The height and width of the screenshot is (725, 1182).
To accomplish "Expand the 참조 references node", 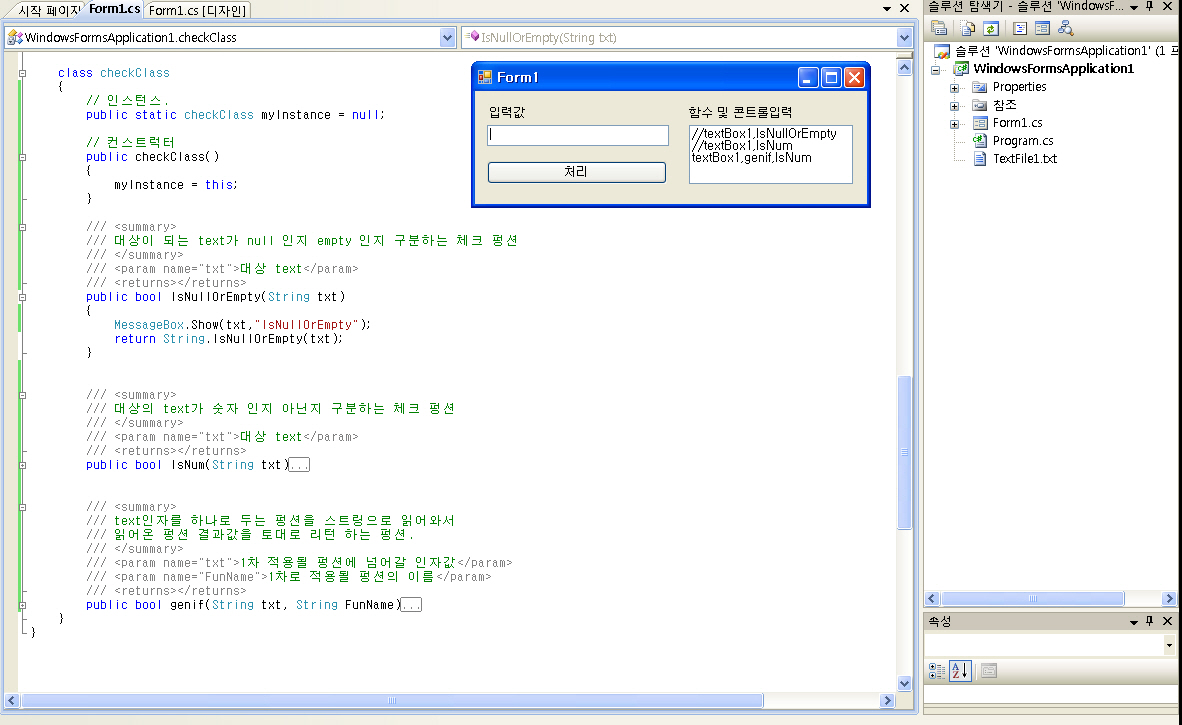I will [x=954, y=106].
